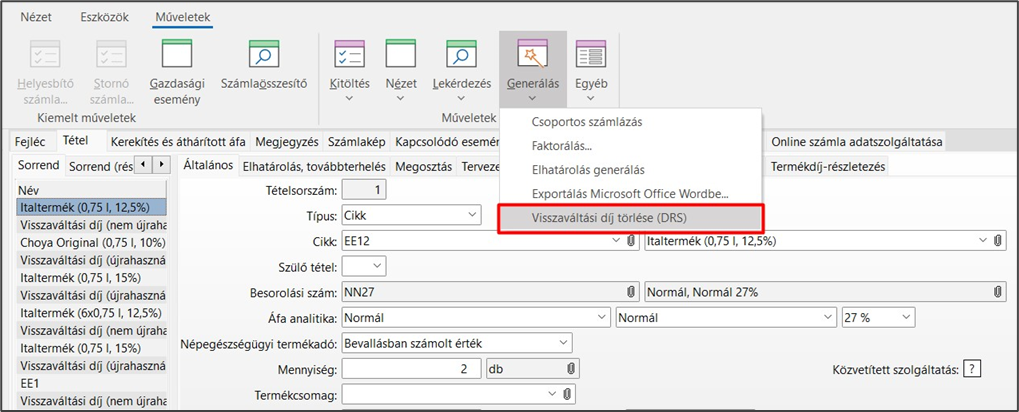Open Elhatárolás, továbbterhelés sub-tab
1019x412 pixels.
point(314,166)
